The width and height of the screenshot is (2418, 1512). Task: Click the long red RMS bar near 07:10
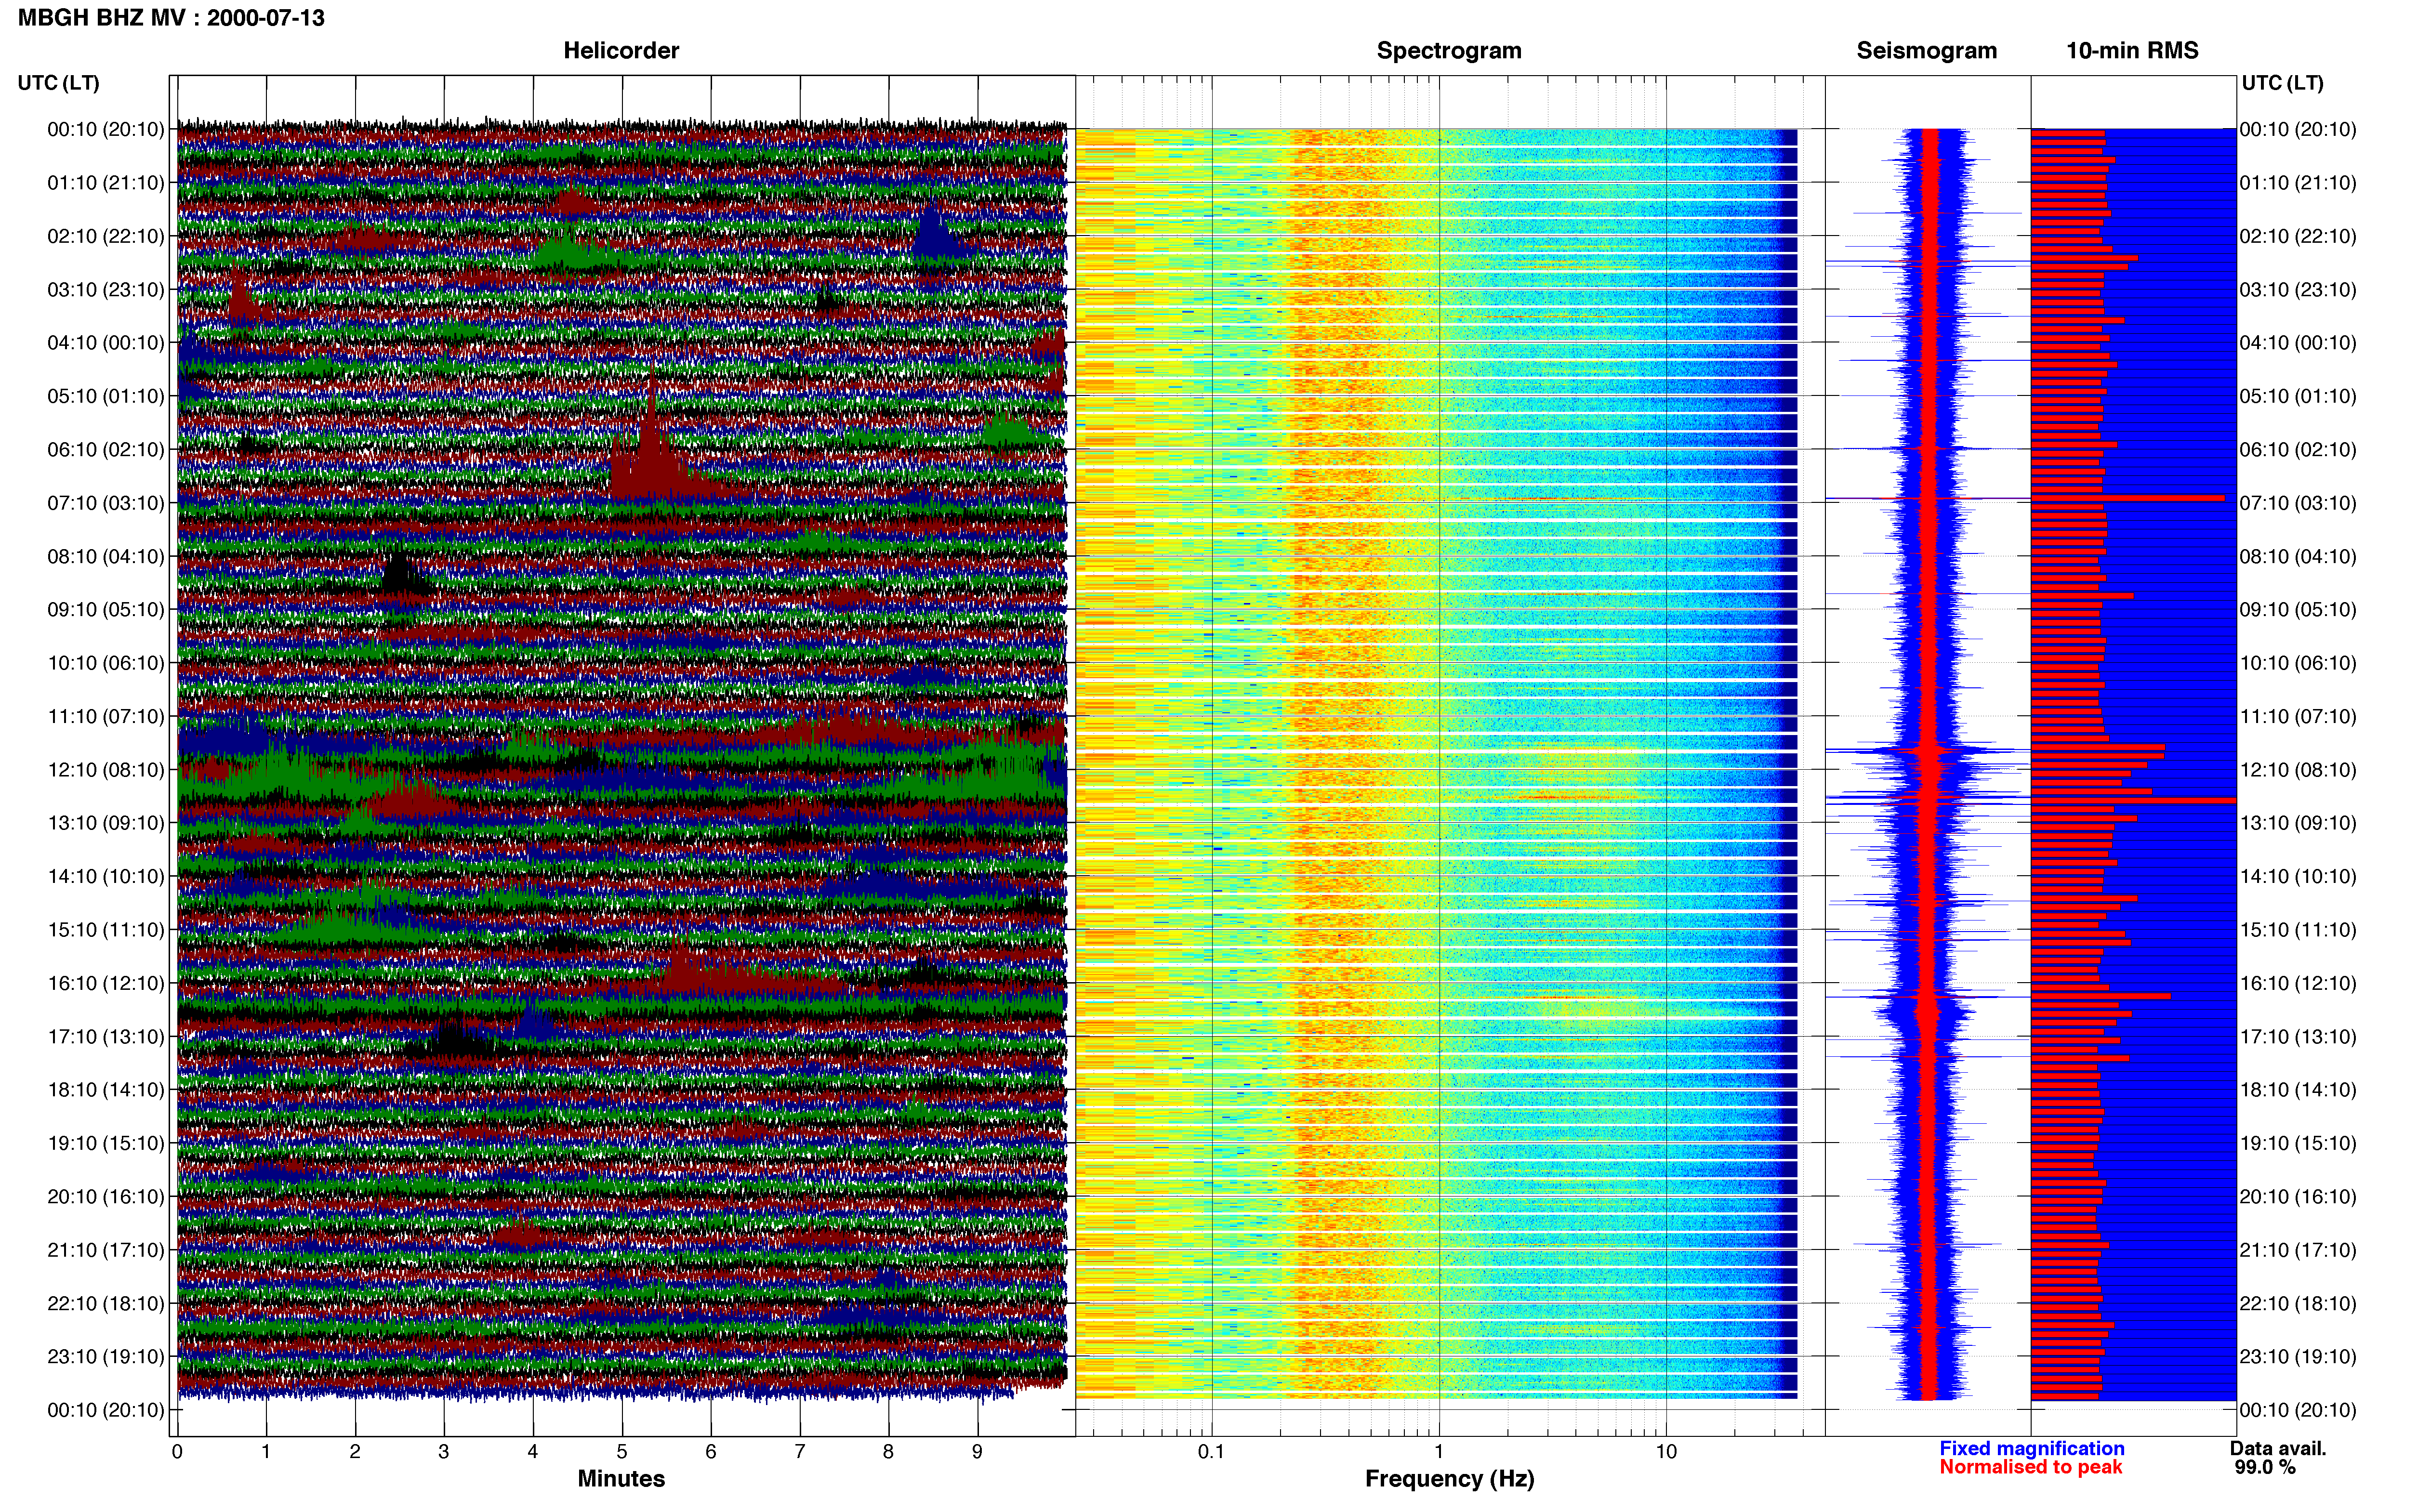coord(2128,498)
